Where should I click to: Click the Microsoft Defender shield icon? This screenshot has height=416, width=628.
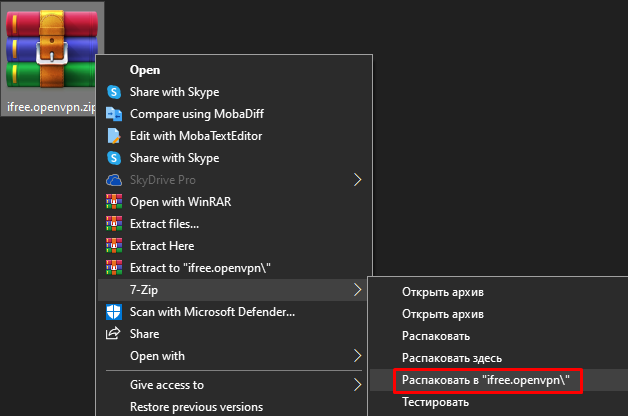point(113,312)
